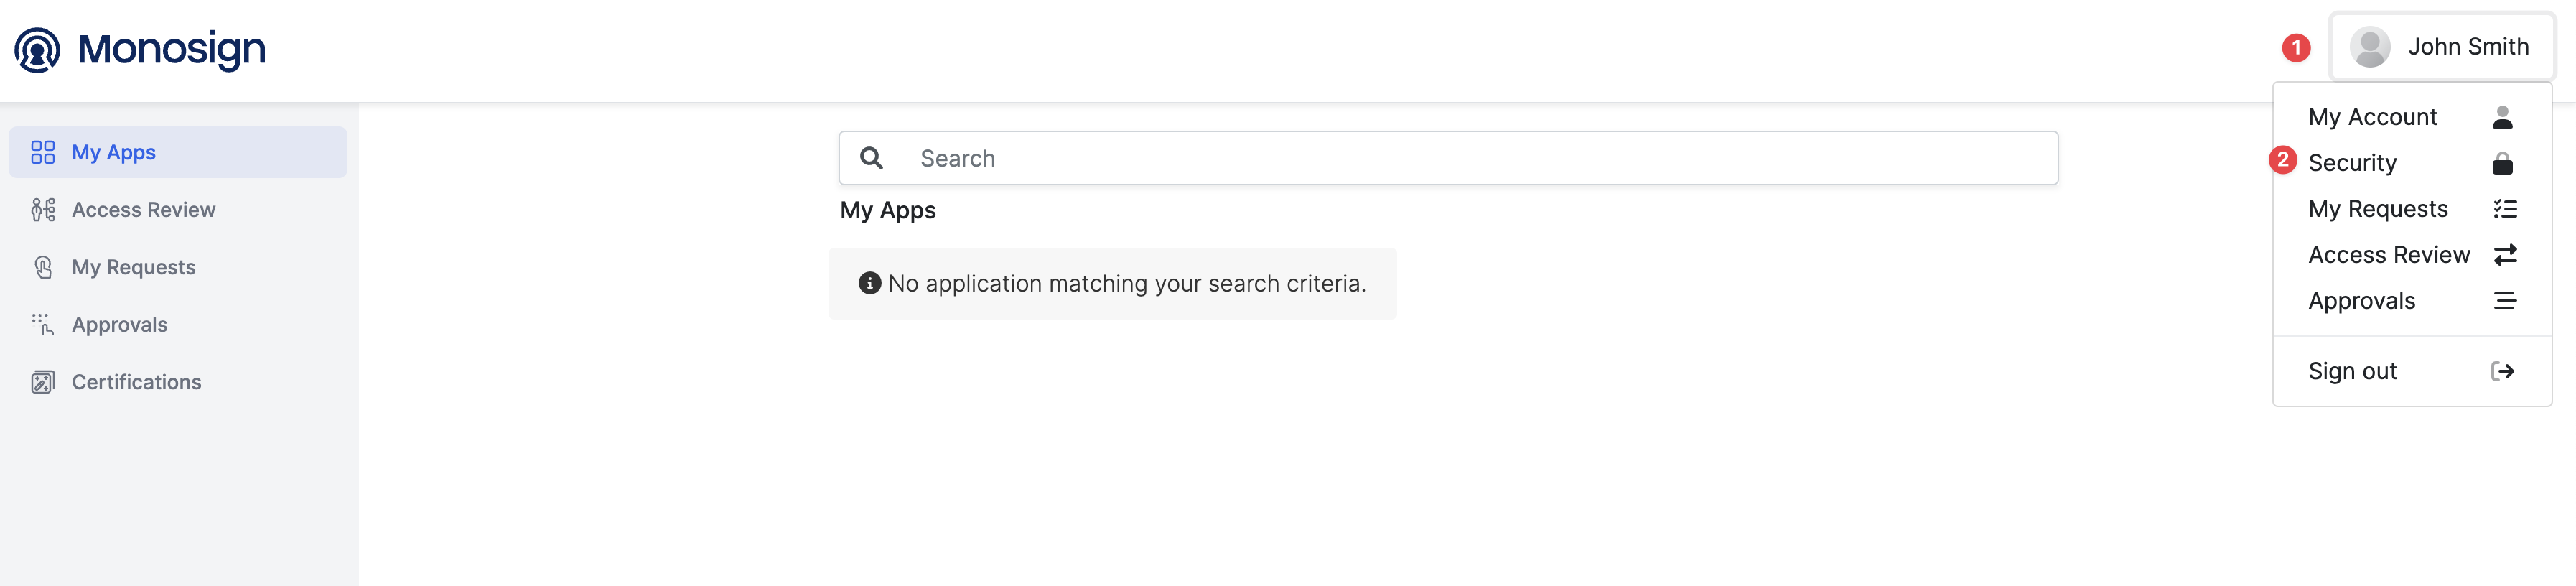Click the John Smith avatar picture
The height and width of the screenshot is (586, 2576).
(2369, 47)
